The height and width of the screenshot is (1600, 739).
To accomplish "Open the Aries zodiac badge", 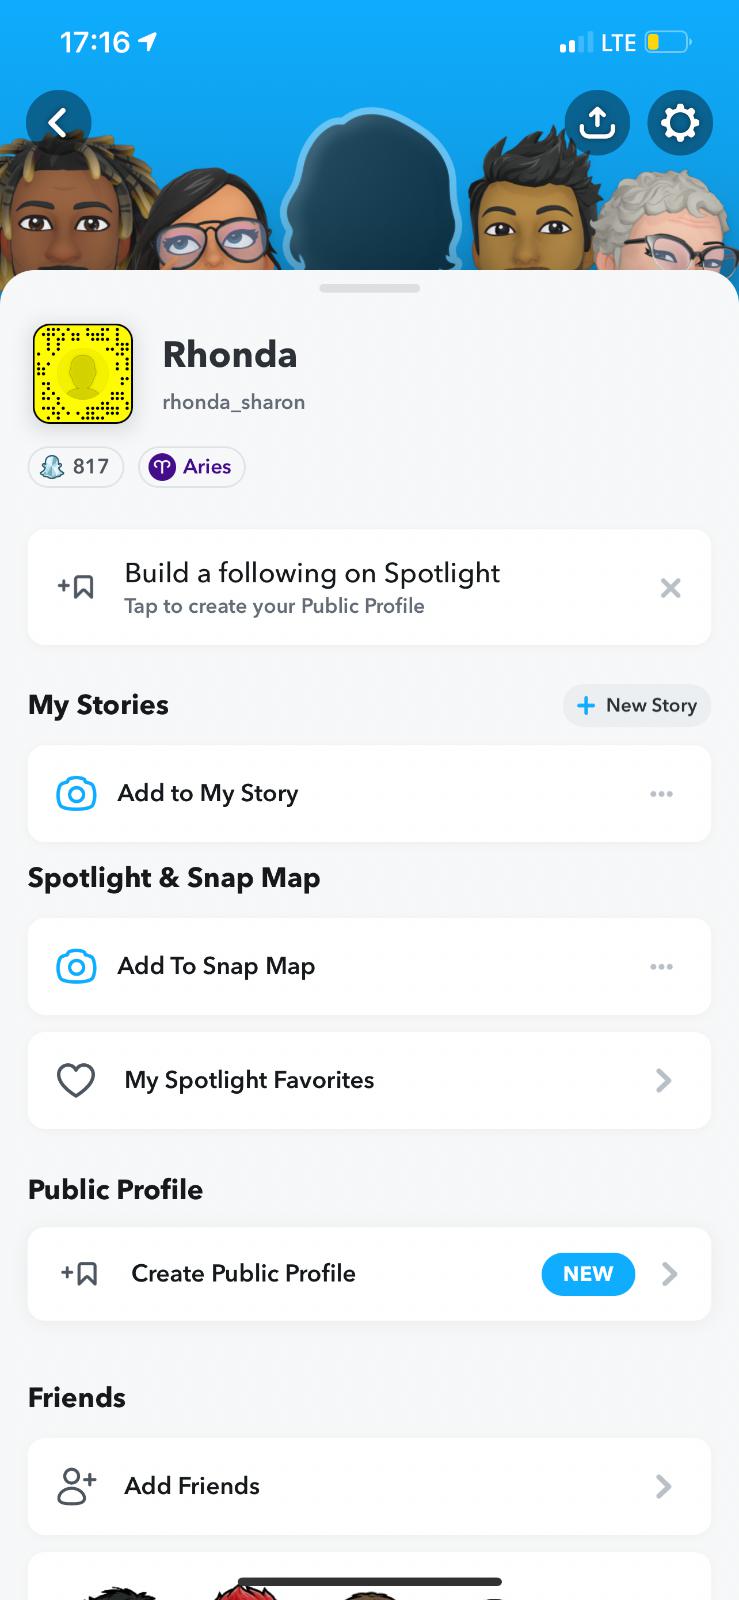I will pos(192,467).
